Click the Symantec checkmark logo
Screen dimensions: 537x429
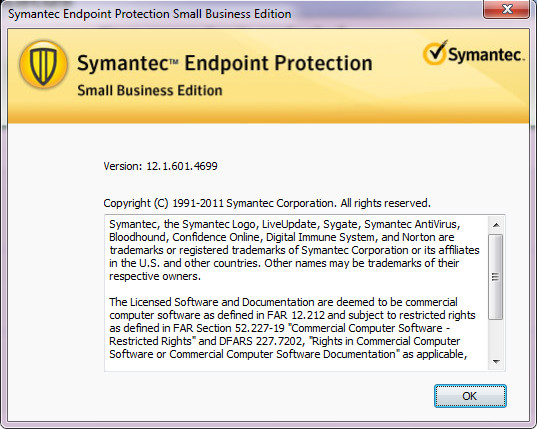(435, 53)
